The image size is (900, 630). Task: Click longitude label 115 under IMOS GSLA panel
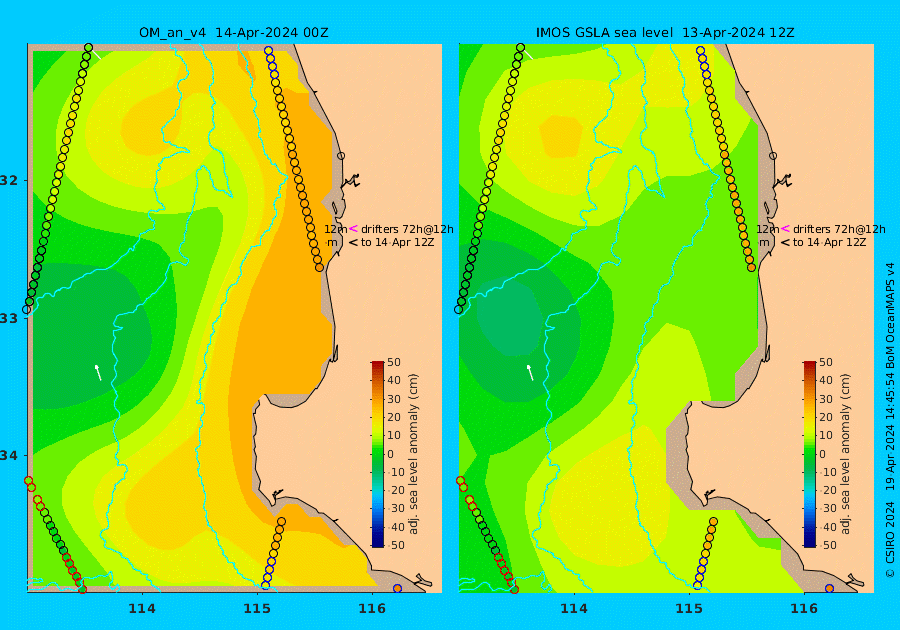689,609
